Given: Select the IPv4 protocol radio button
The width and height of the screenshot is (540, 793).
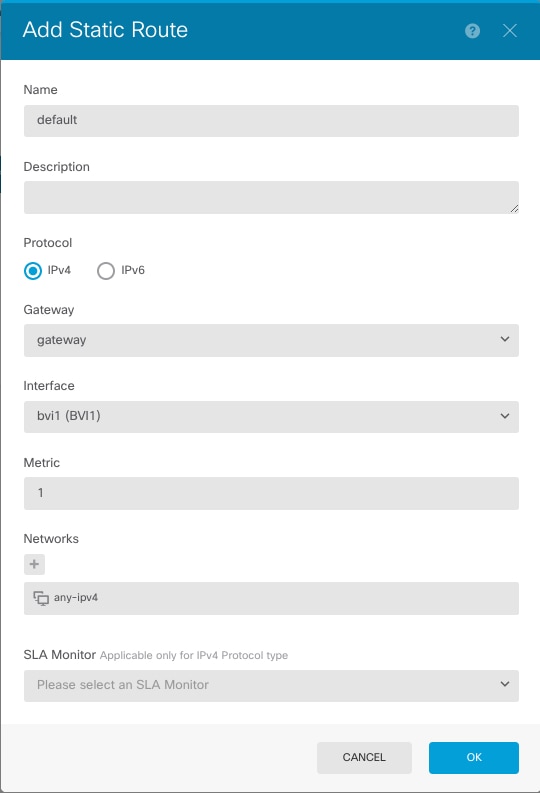Looking at the screenshot, I should [x=33, y=271].
